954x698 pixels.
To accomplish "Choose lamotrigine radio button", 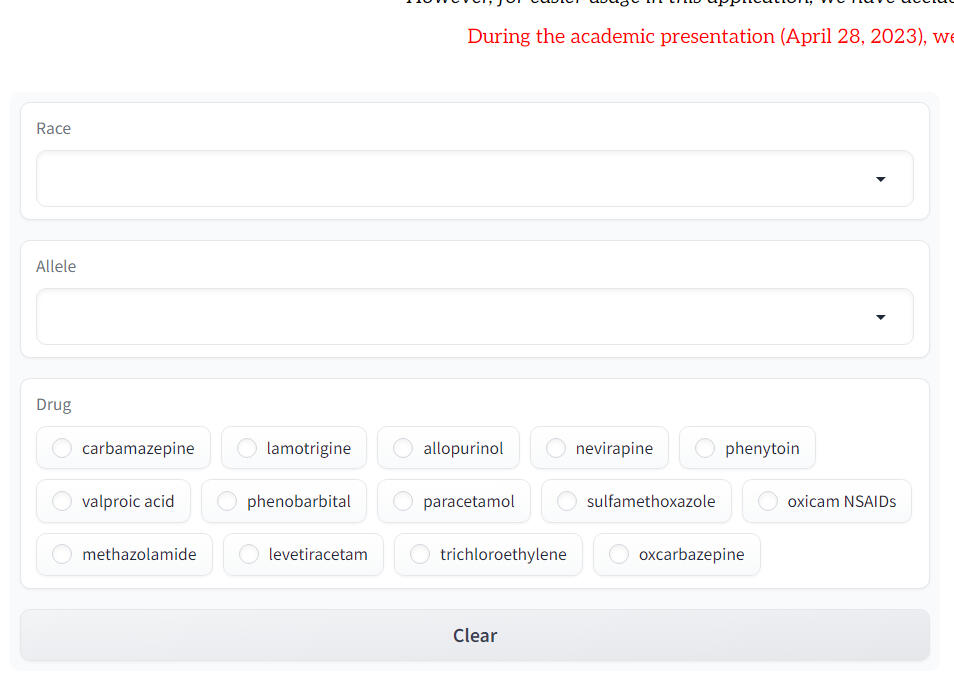I will point(247,448).
